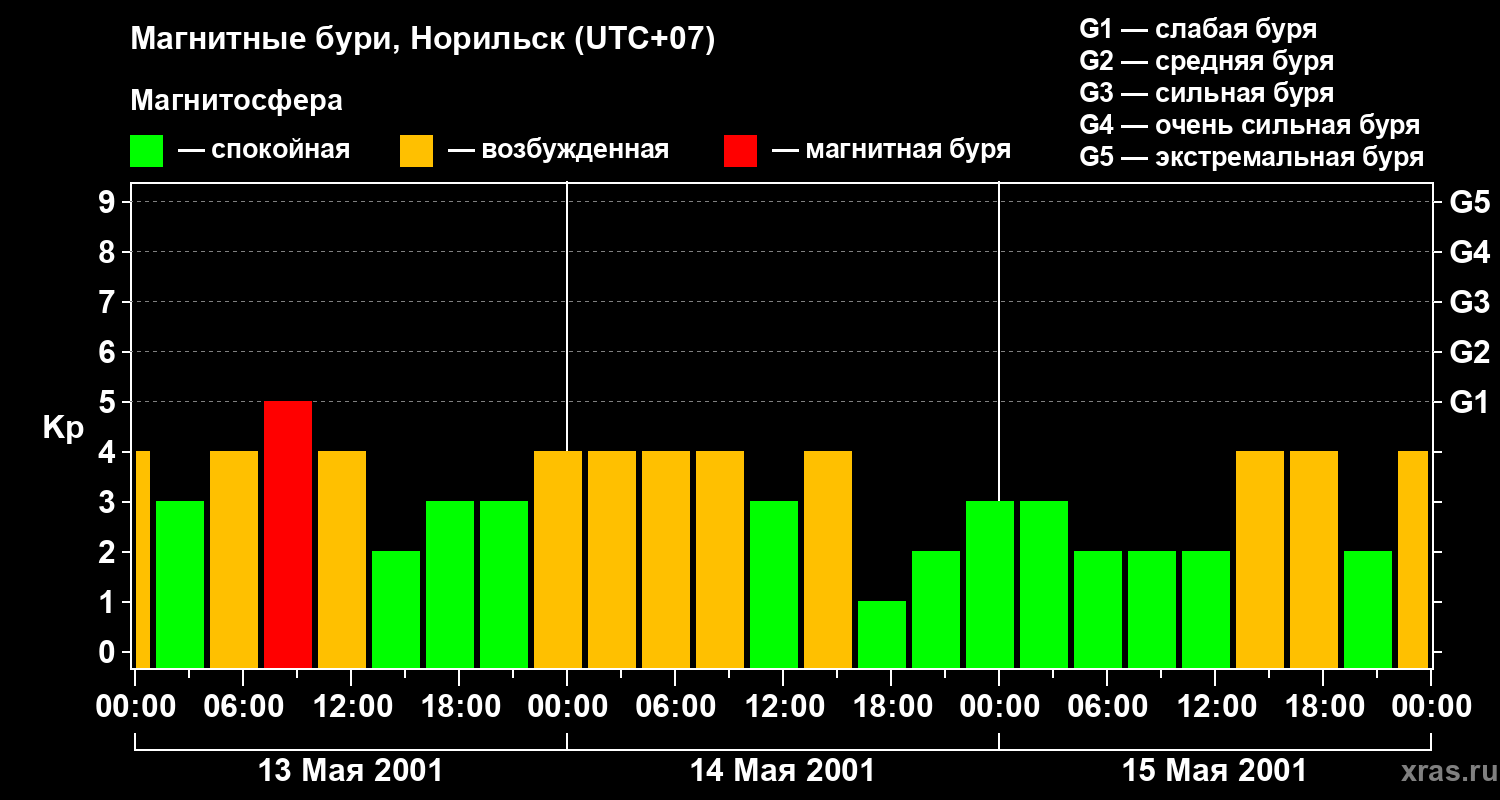Image resolution: width=1500 pixels, height=800 pixels.
Task: Pick the green Kp 2 bar on 13 May
Action: tap(396, 609)
